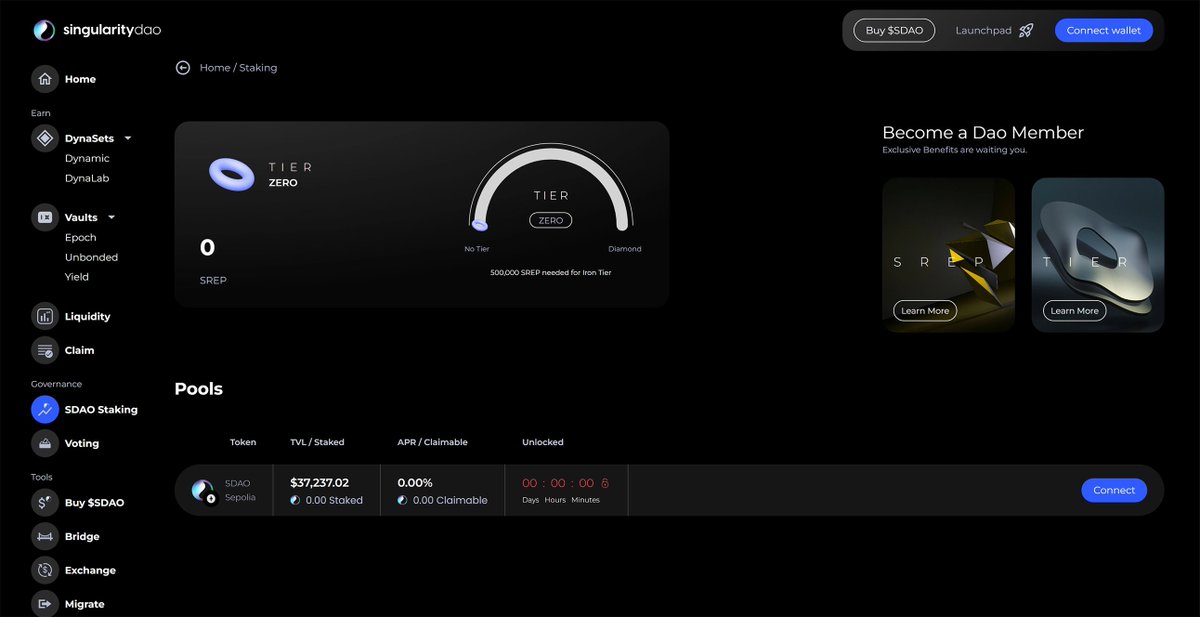1200x617 pixels.
Task: Click the Voting ballot icon
Action: (x=44, y=443)
